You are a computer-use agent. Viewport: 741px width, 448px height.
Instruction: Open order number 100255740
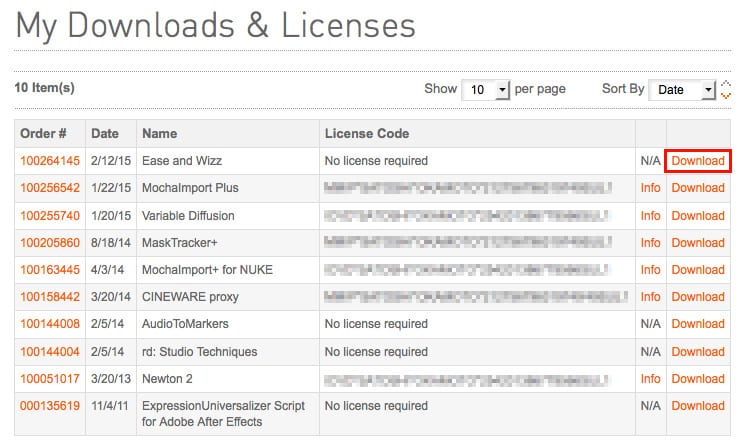tap(50, 215)
